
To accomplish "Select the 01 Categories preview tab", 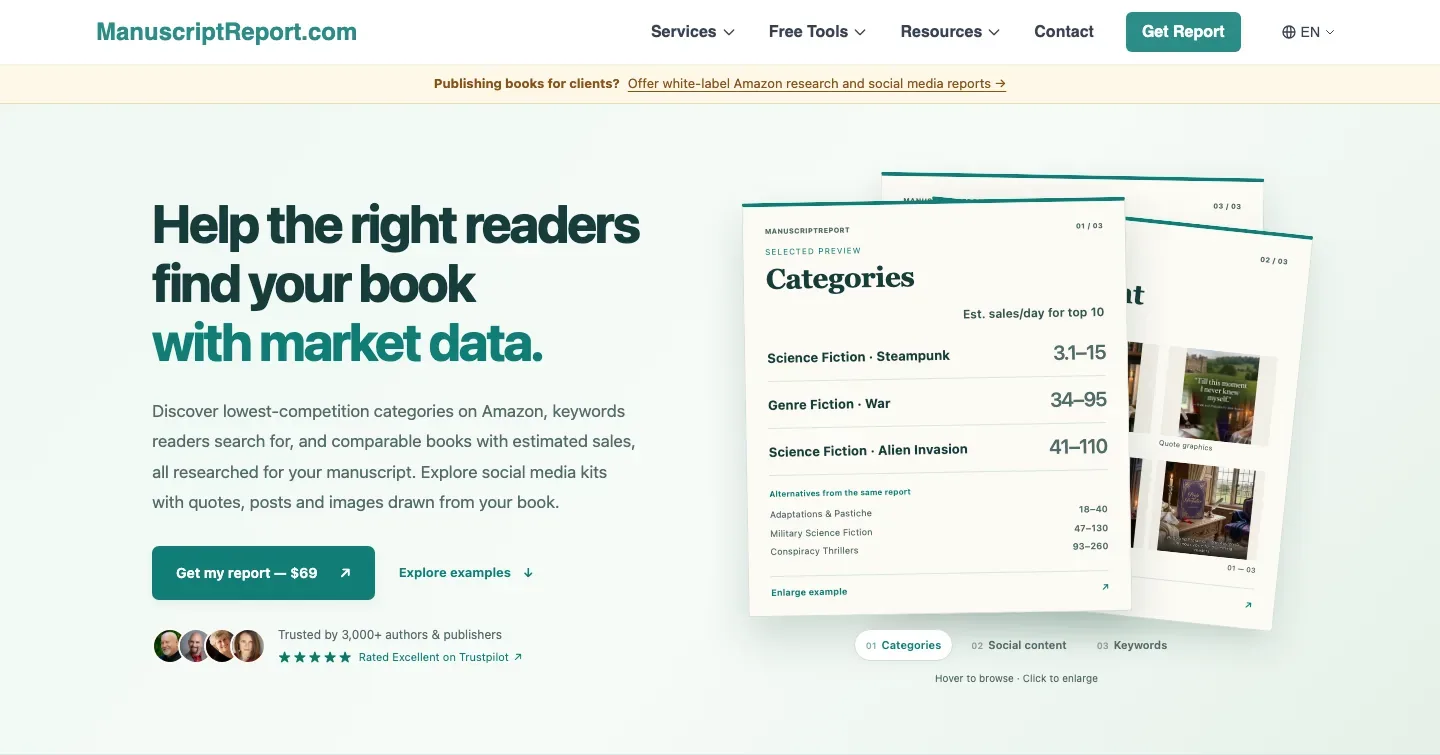I will point(903,645).
